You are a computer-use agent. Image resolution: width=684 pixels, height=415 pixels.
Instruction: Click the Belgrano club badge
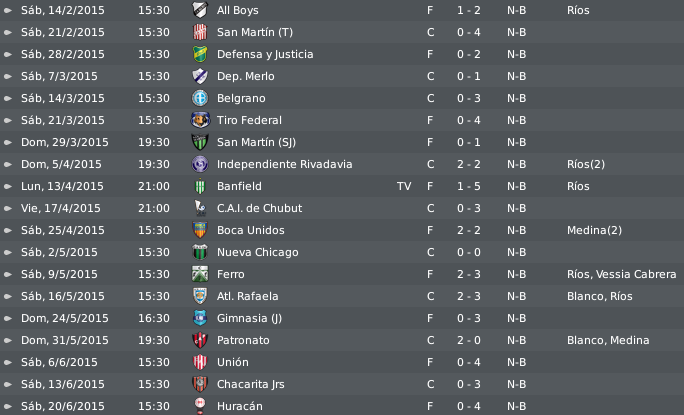pyautogui.click(x=200, y=98)
